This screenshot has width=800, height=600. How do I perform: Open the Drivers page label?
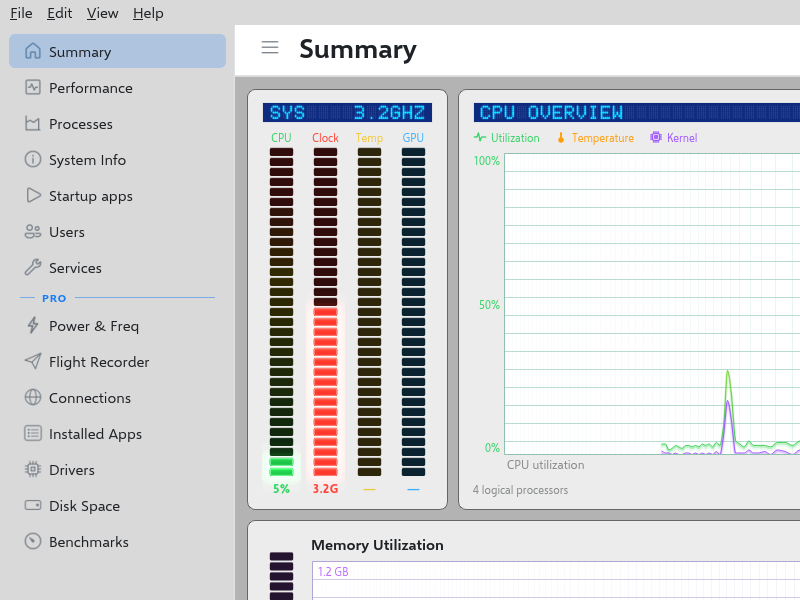click(x=71, y=470)
